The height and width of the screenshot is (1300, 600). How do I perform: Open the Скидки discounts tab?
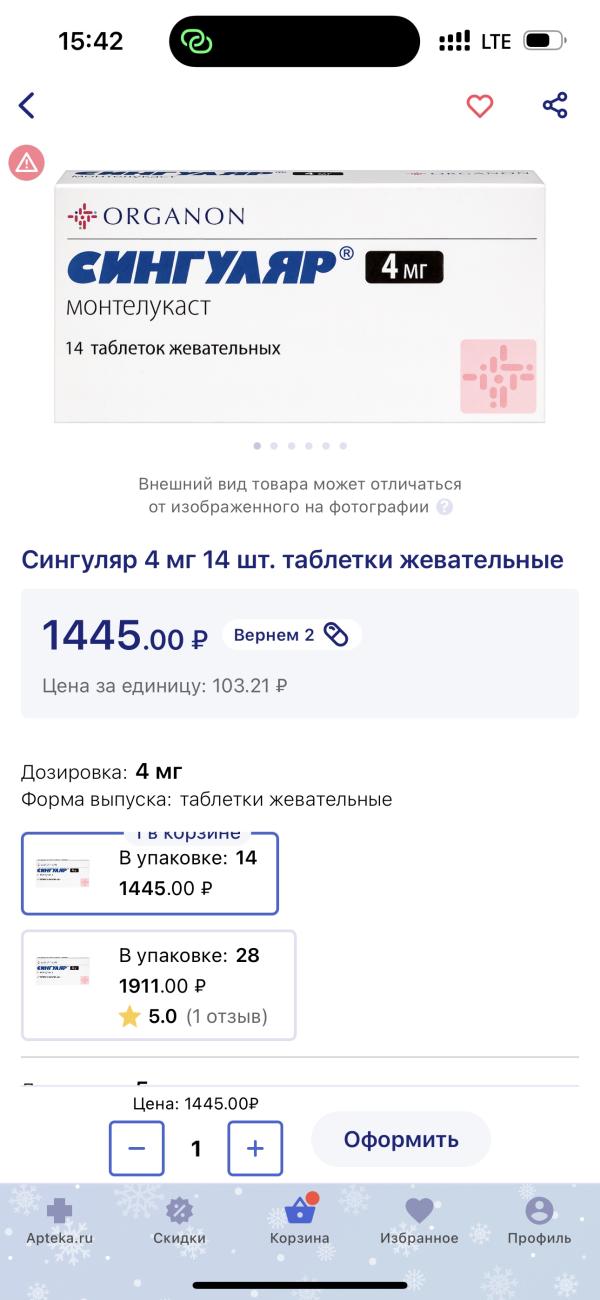pyautogui.click(x=179, y=1221)
